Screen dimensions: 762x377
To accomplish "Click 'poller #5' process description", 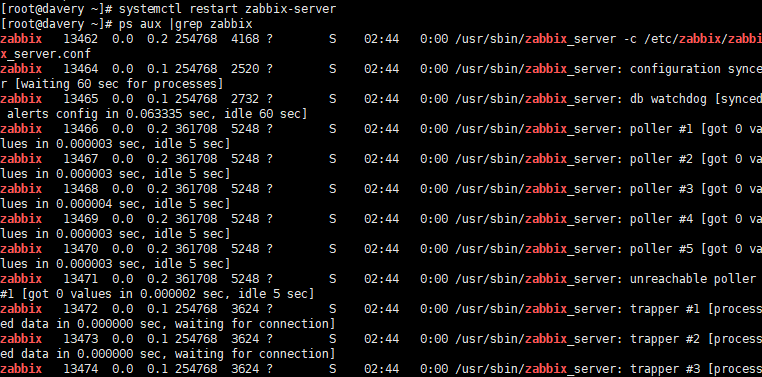I will click(661, 249).
